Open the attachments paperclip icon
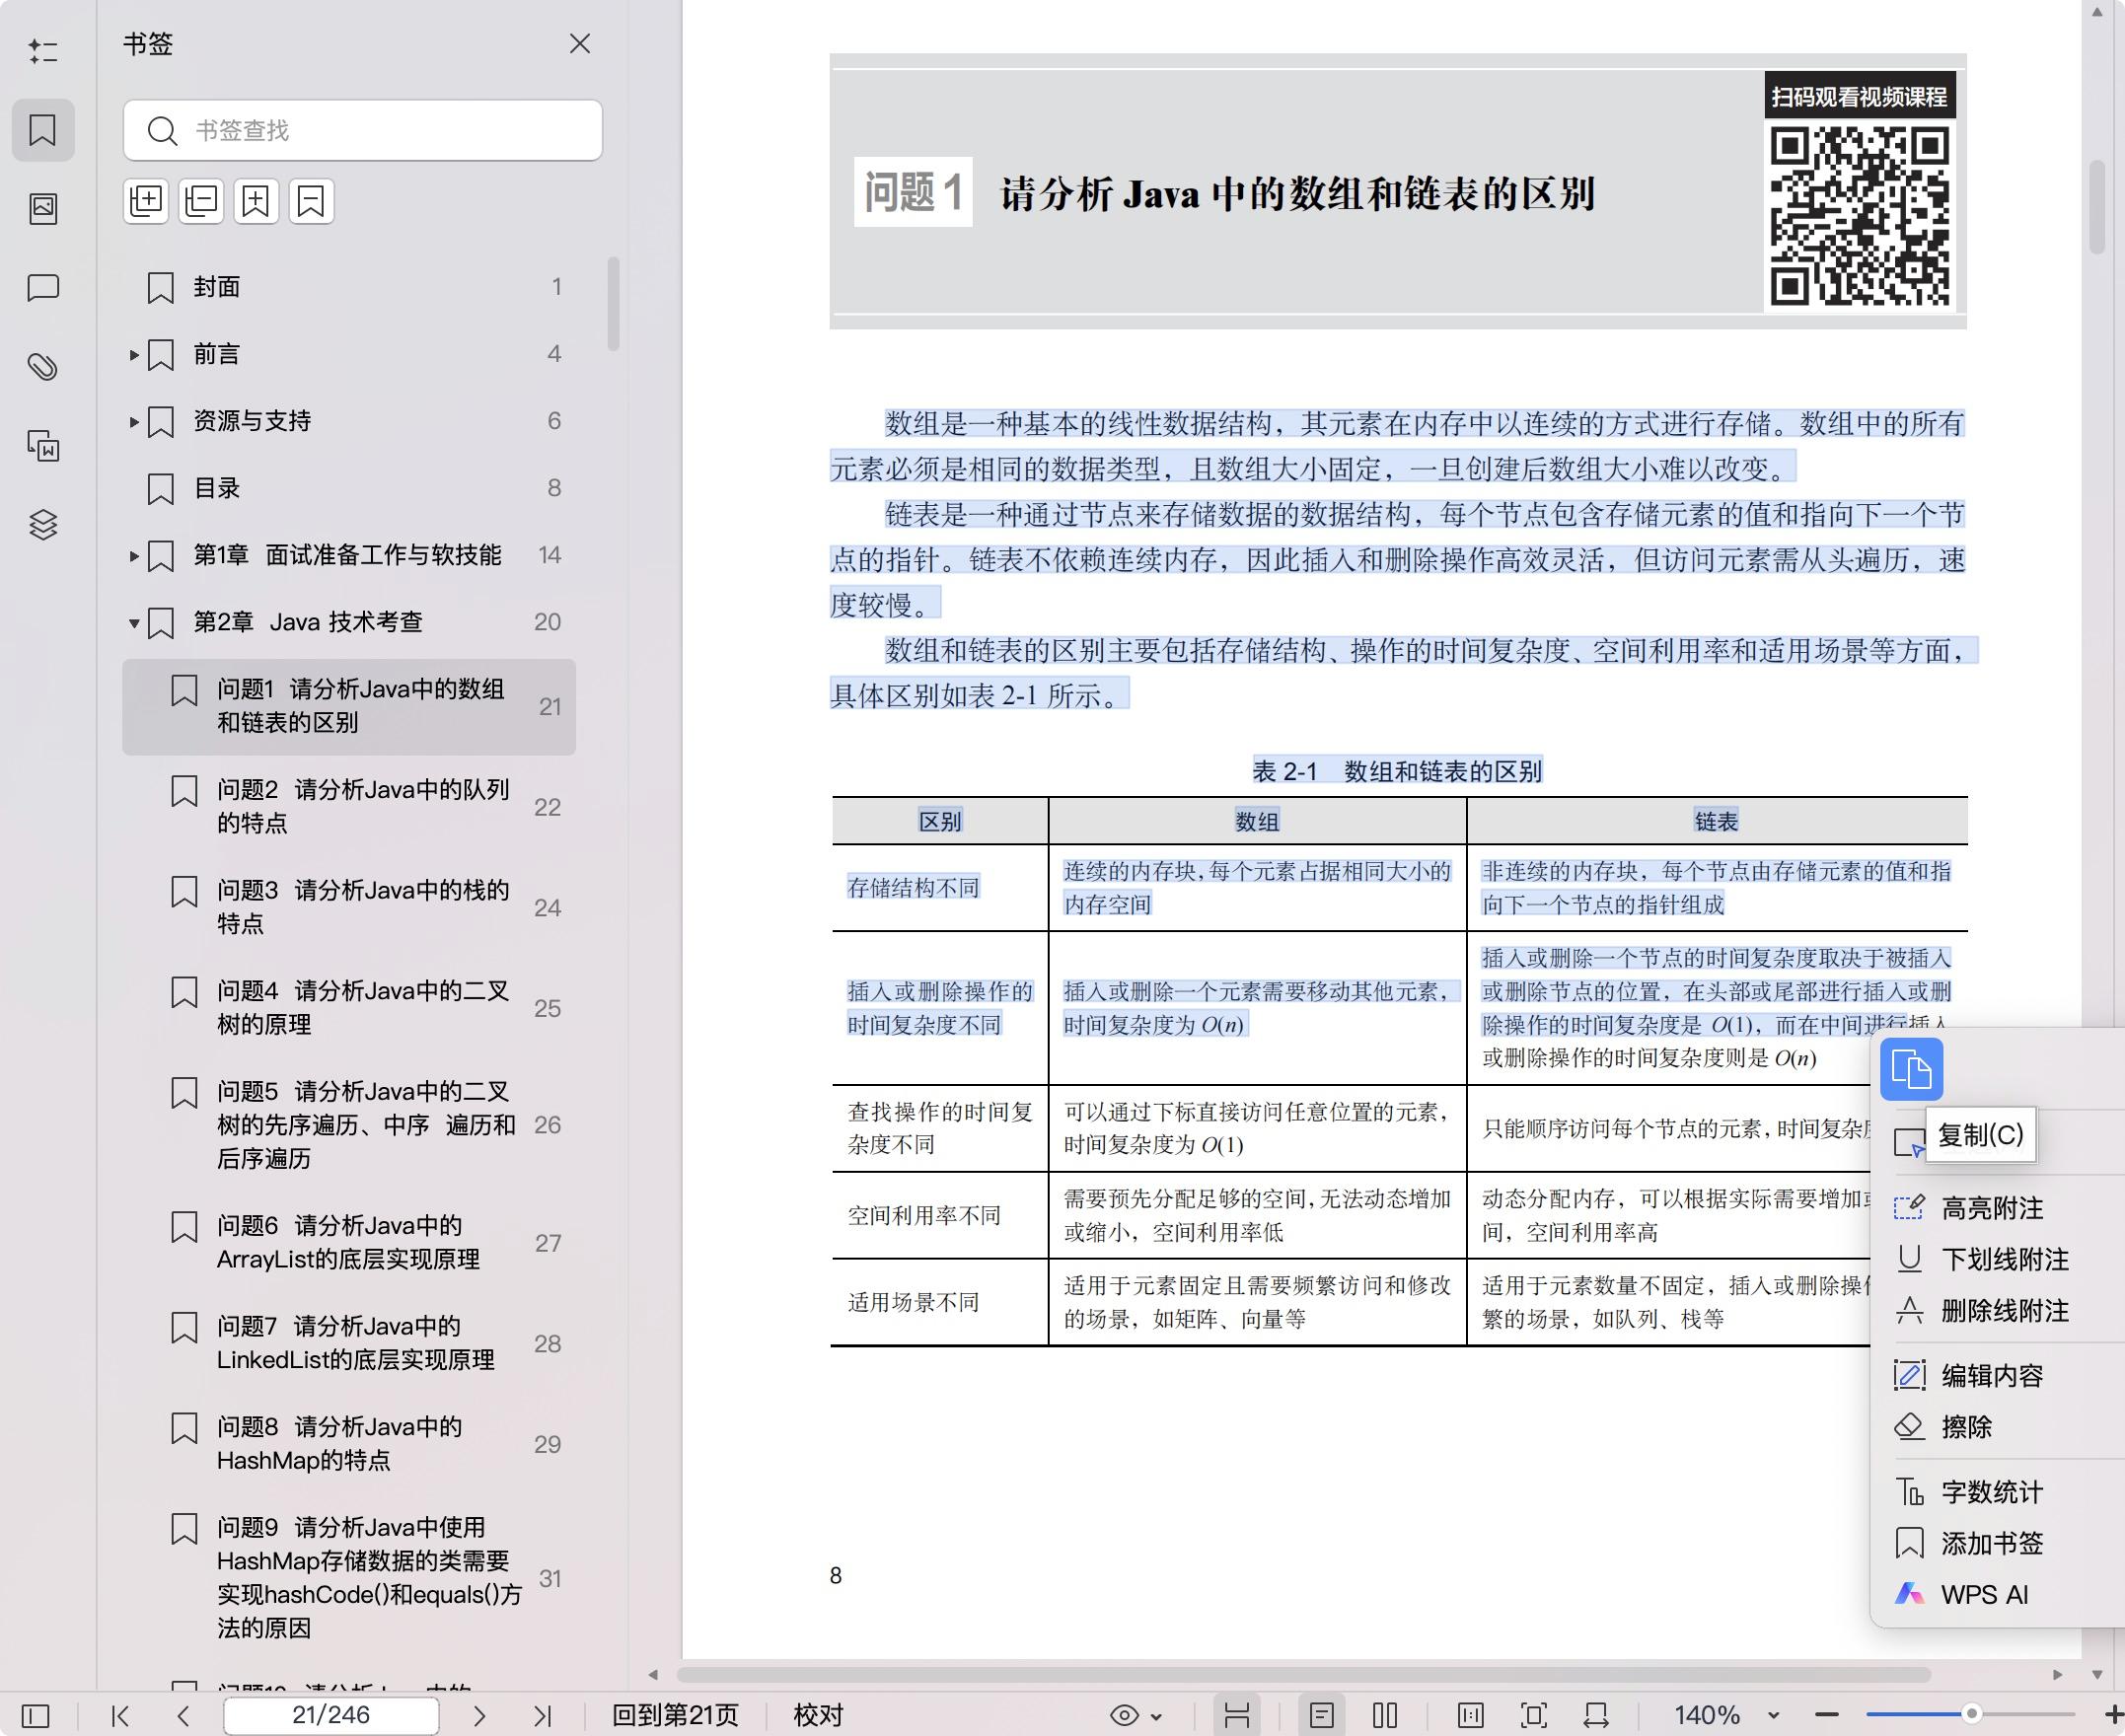 [x=43, y=367]
